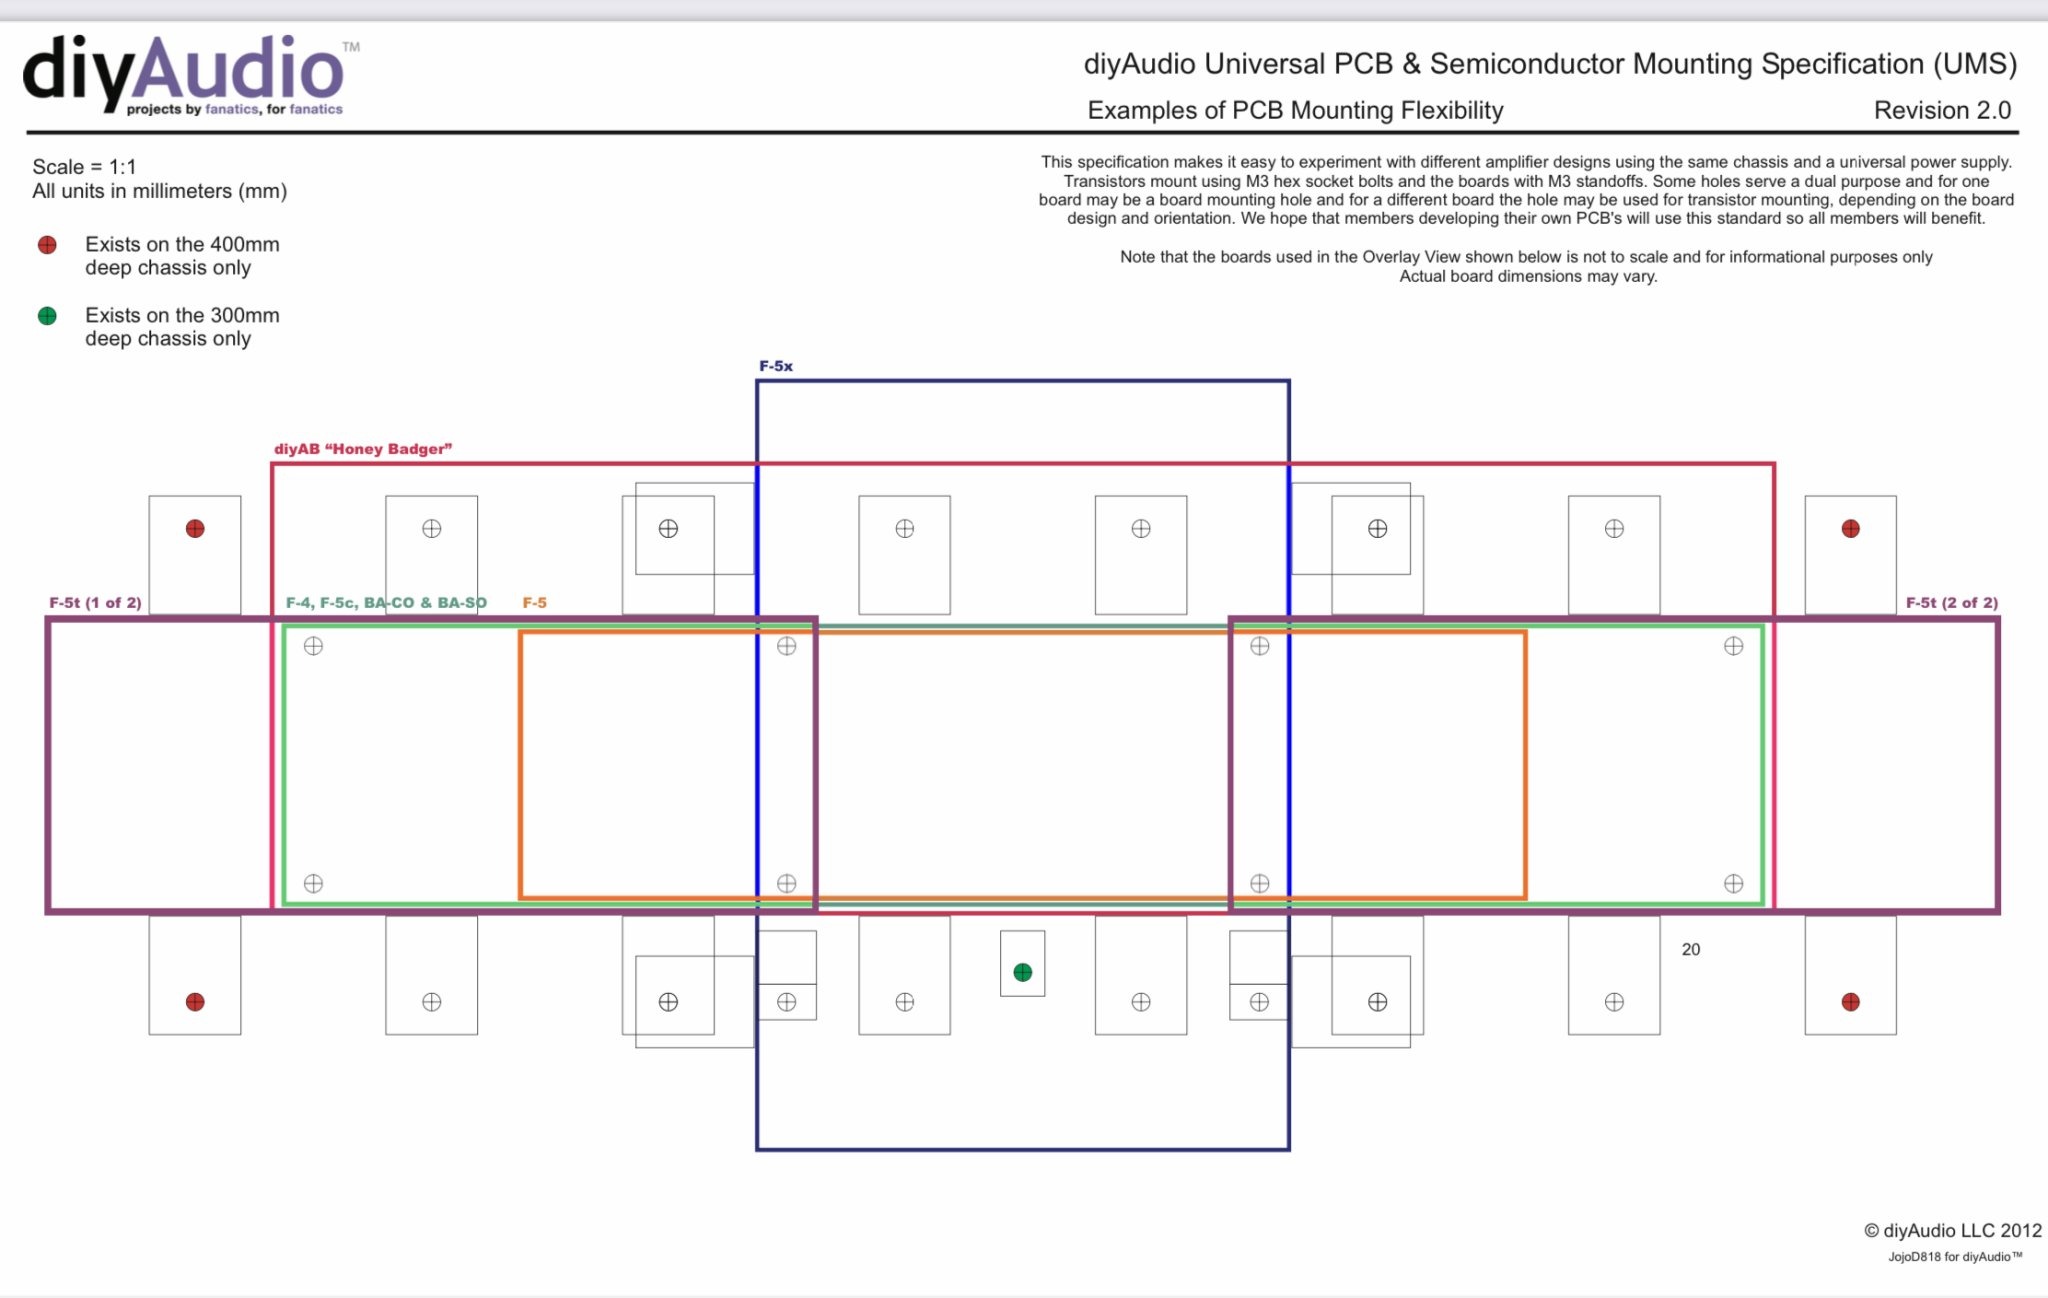Click the green legend dot for 300mm chassis

pyautogui.click(x=47, y=316)
